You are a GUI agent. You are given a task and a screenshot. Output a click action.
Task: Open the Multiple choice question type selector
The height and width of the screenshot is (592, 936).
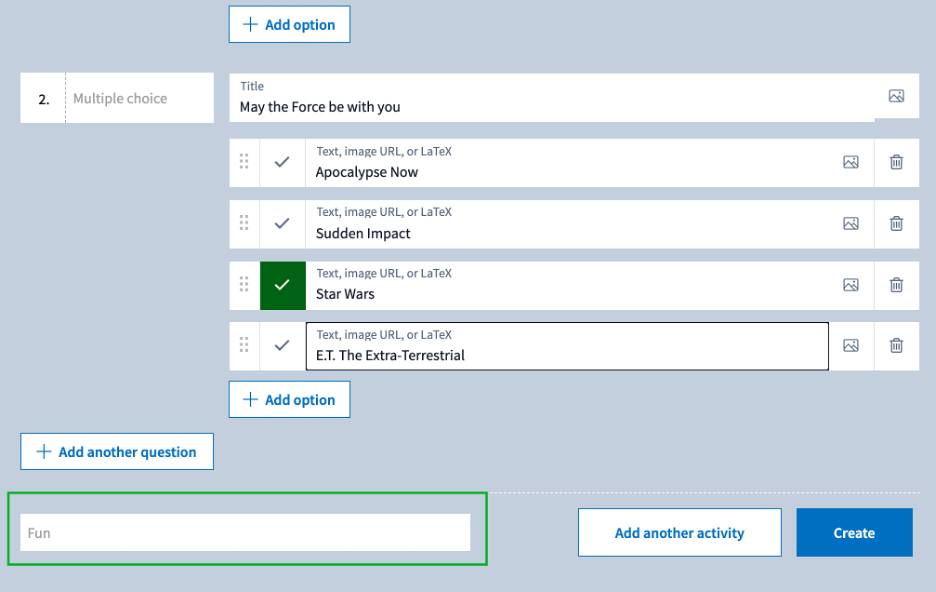click(139, 98)
